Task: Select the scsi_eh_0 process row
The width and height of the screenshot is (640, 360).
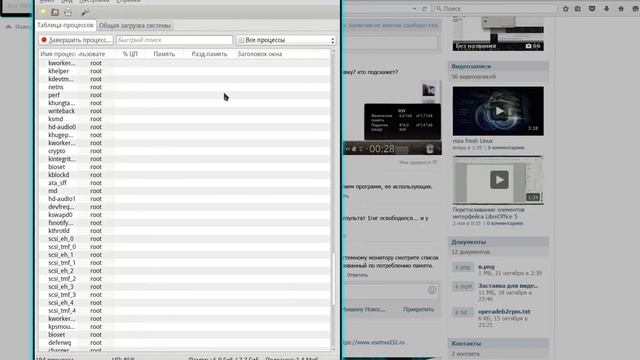Action: point(184,239)
